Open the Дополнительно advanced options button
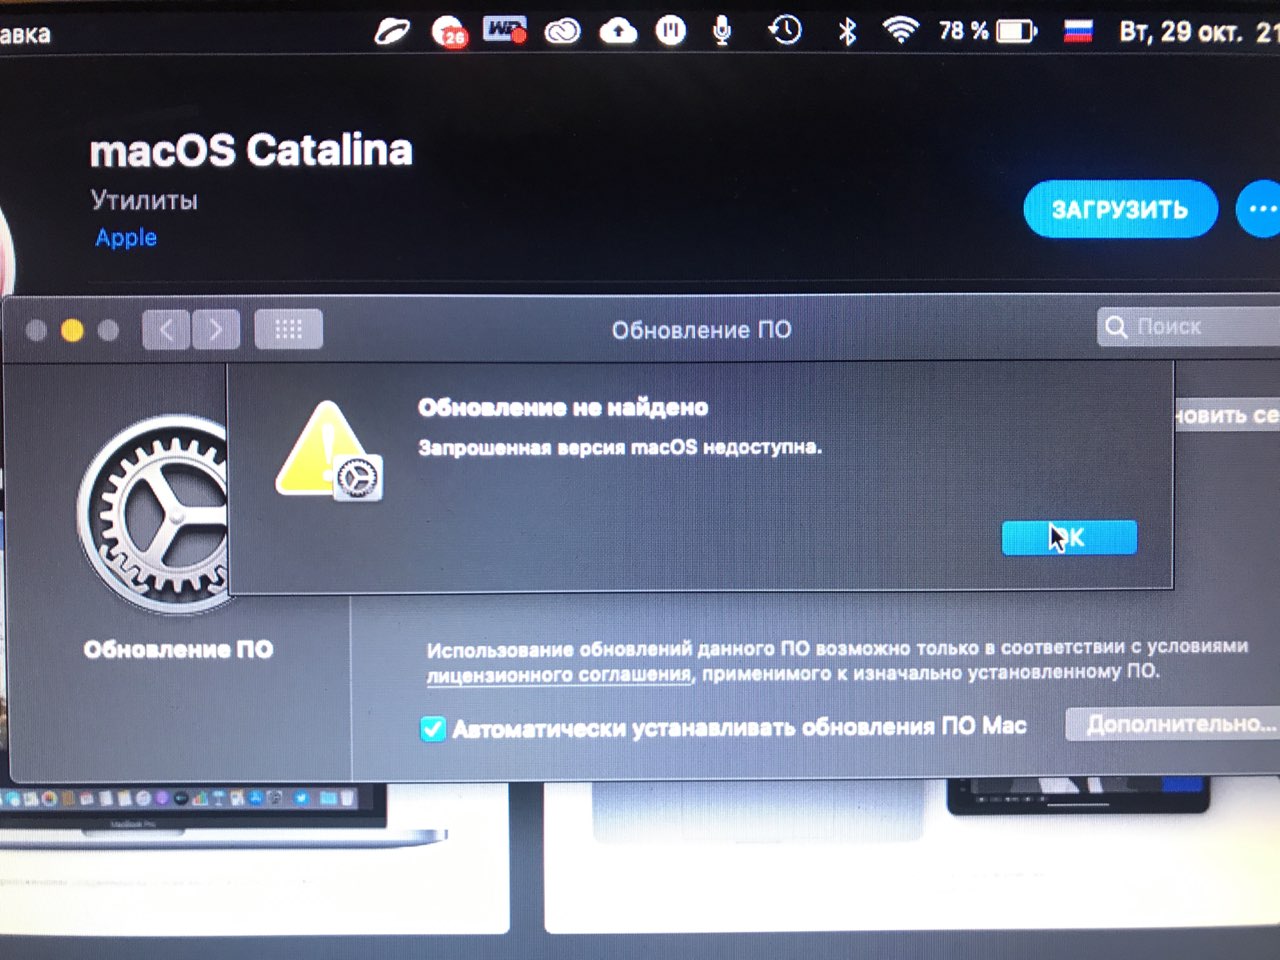Viewport: 1280px width, 960px height. [x=1174, y=723]
